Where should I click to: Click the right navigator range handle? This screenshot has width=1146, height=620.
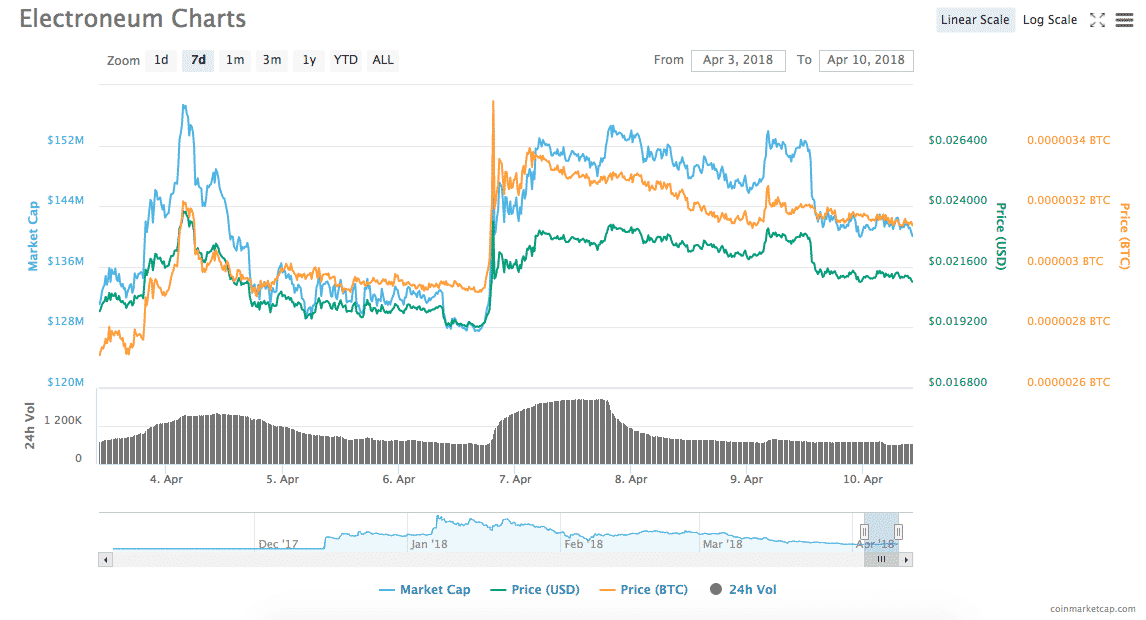pos(898,532)
